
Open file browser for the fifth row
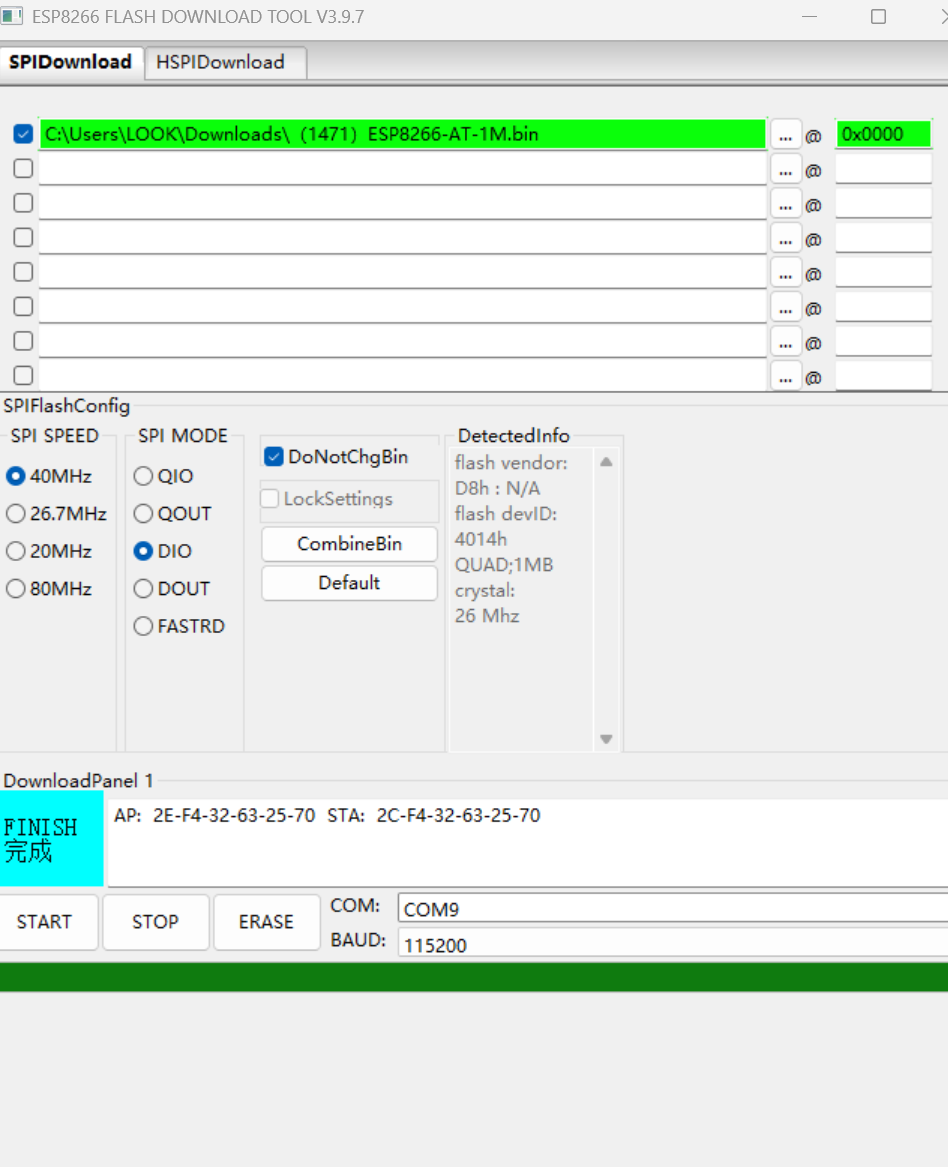(x=785, y=273)
